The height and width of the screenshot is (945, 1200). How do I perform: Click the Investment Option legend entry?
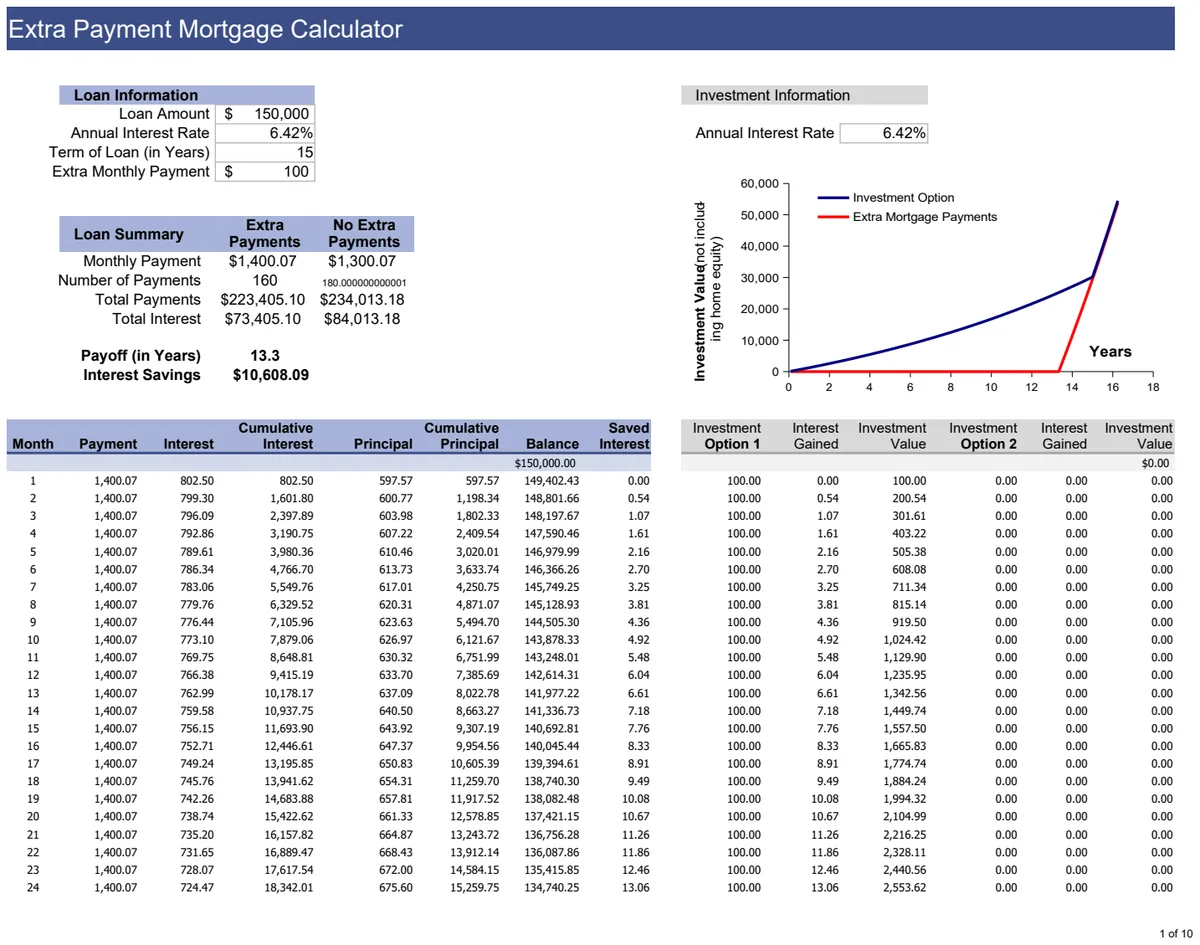(x=903, y=198)
